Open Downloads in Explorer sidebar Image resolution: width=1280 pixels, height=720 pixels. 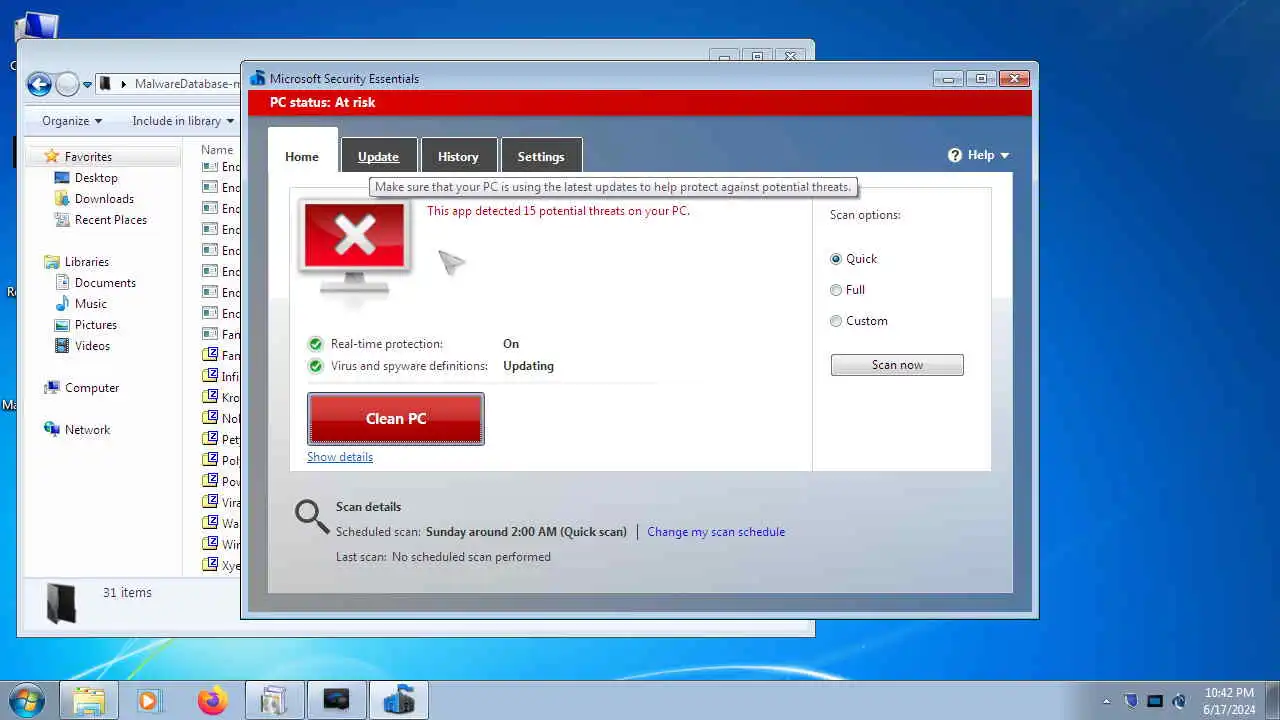click(104, 199)
